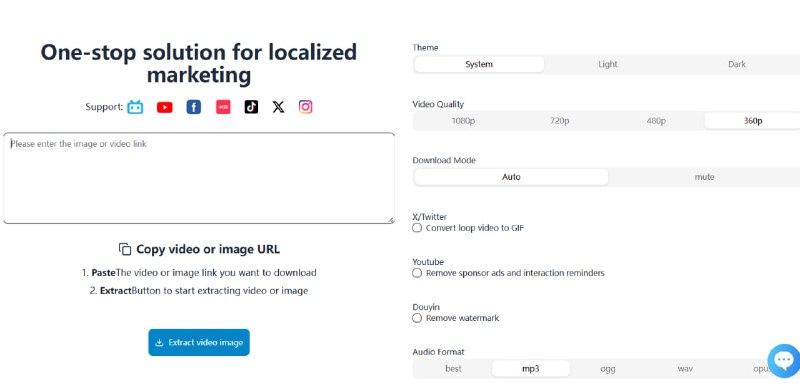Switch theme to Dark
Viewport: 800px width, 384px height.
pos(737,64)
